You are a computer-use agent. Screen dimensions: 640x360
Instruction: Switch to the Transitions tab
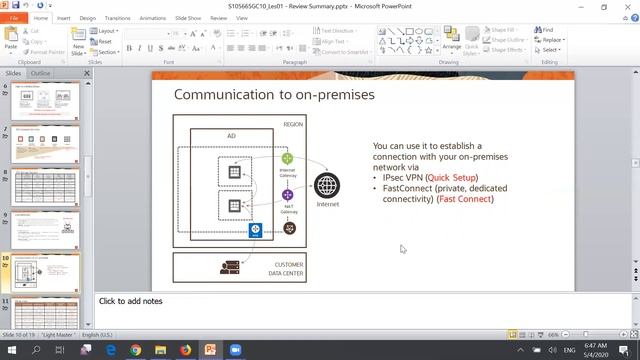tap(118, 18)
